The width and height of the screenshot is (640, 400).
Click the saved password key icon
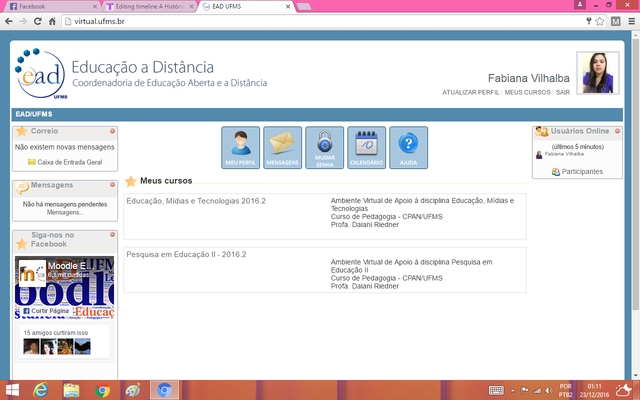click(589, 21)
